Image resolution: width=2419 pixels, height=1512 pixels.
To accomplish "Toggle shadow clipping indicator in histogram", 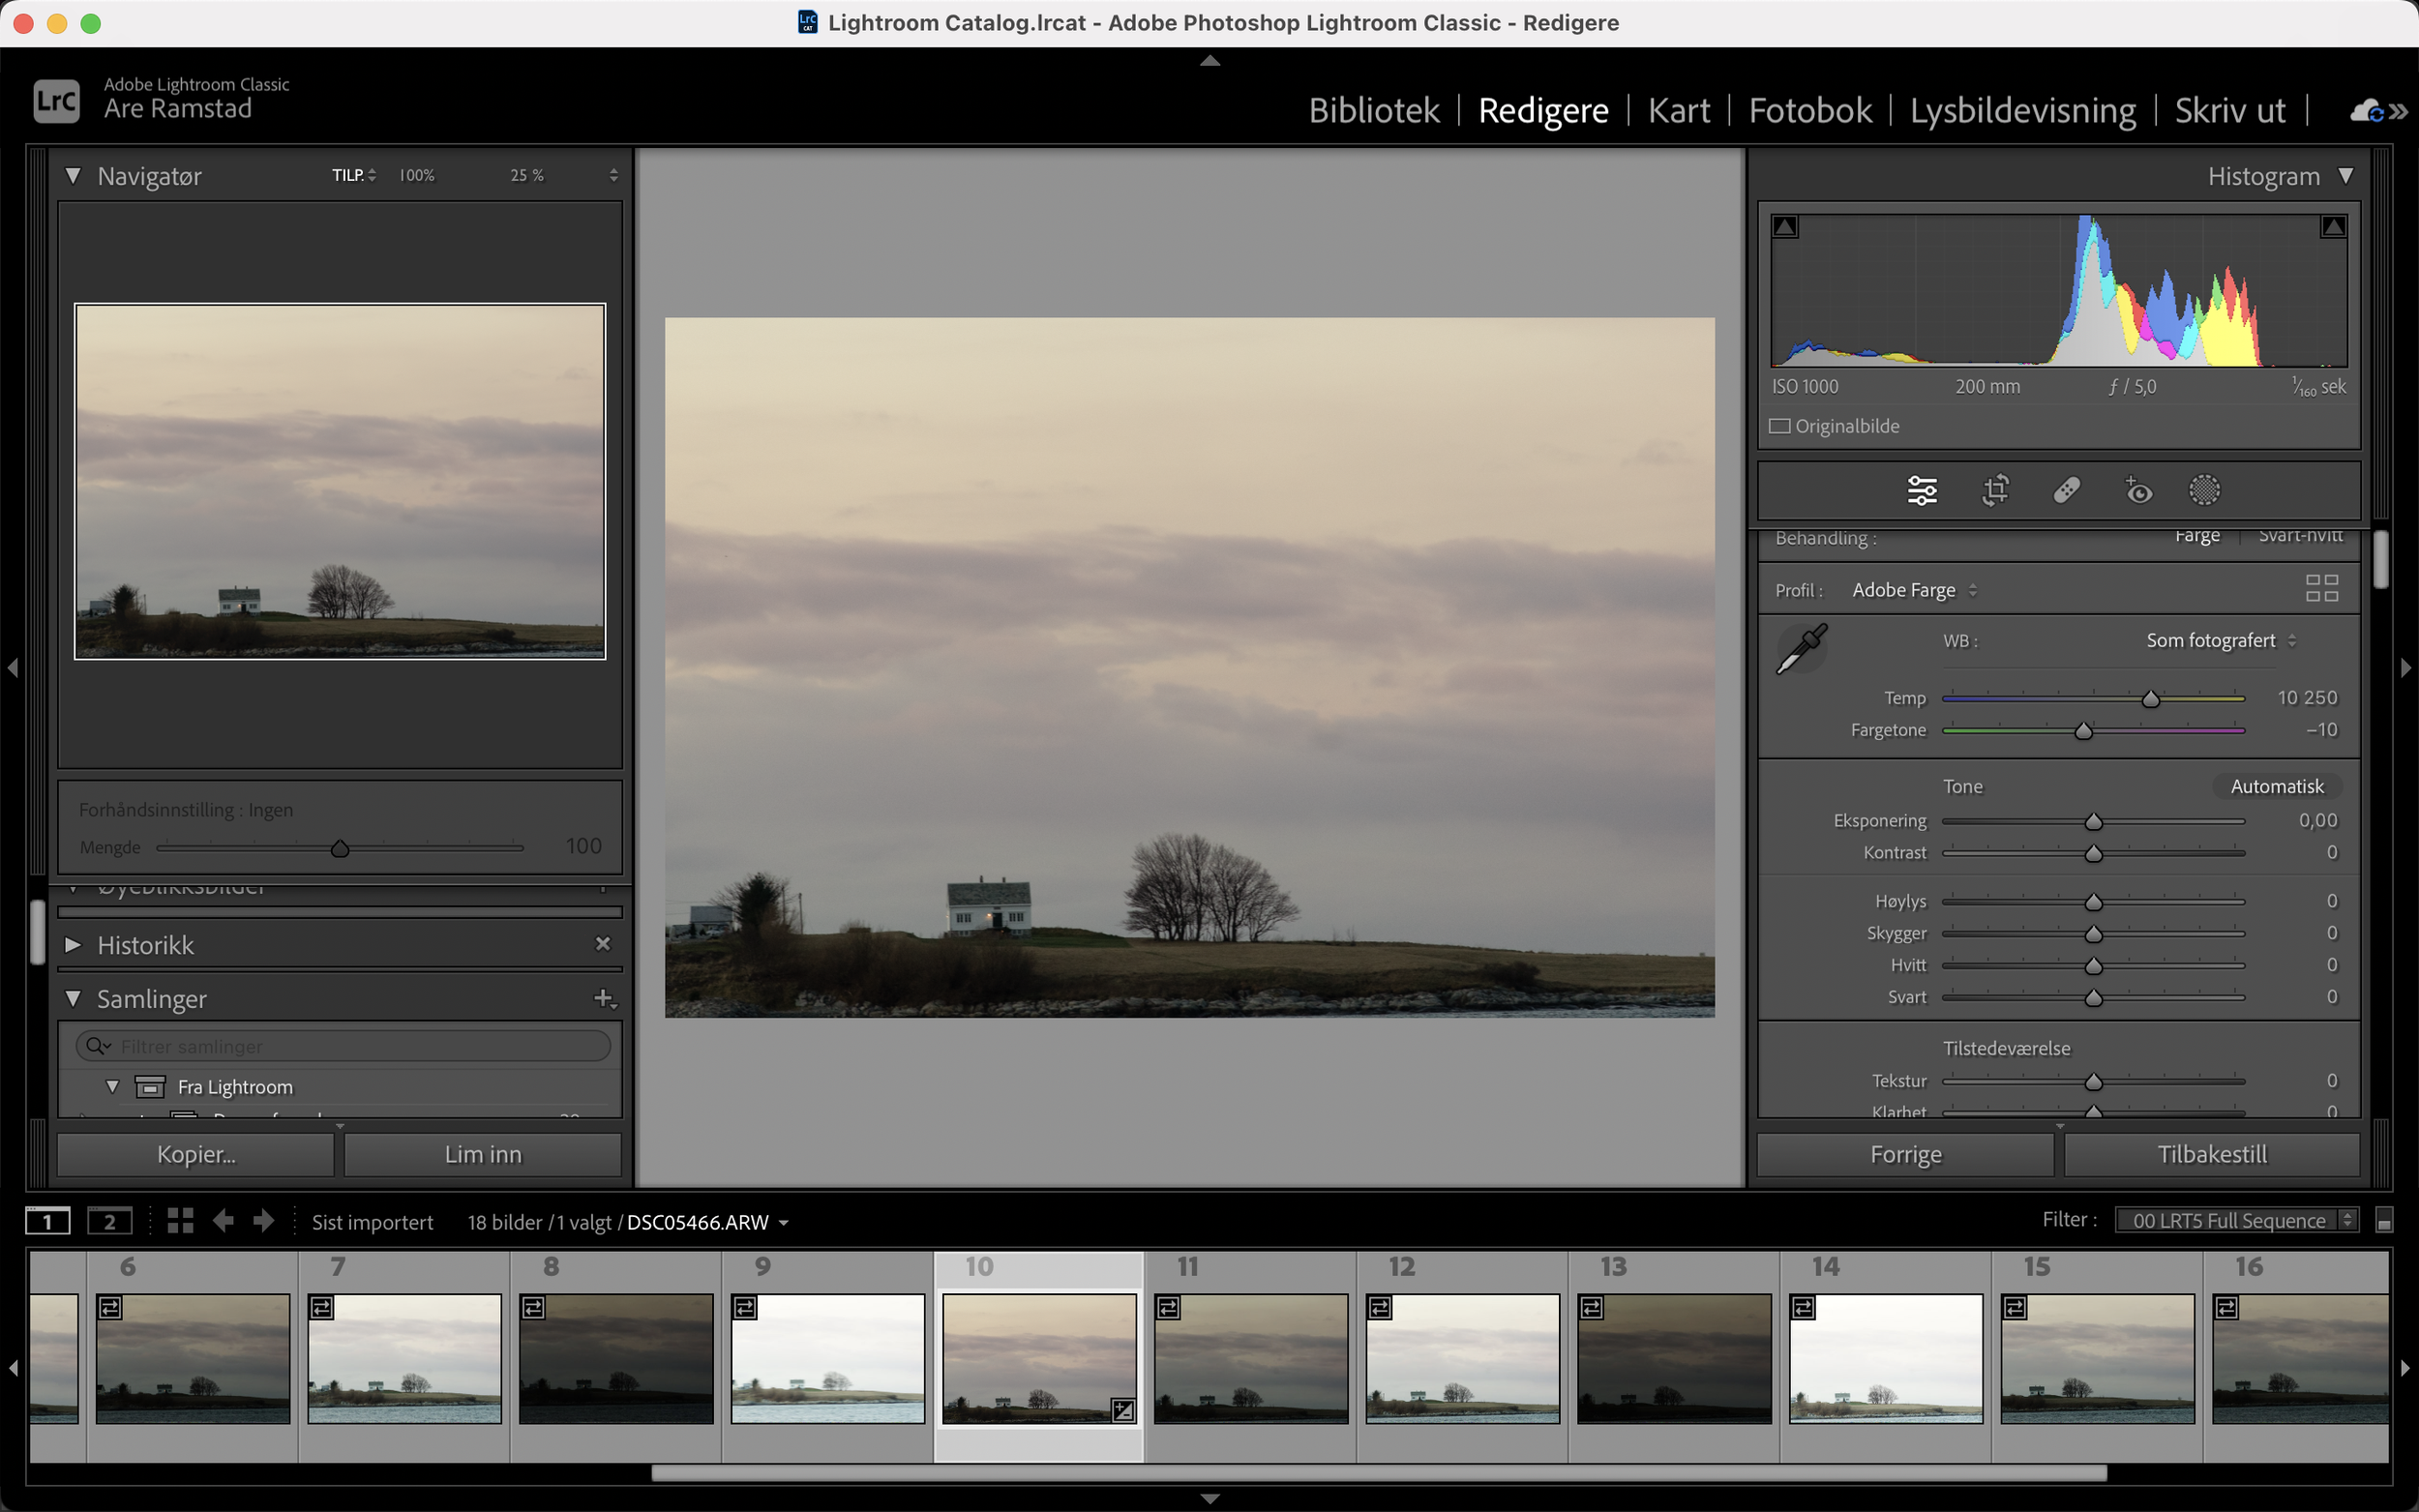I will [1785, 227].
